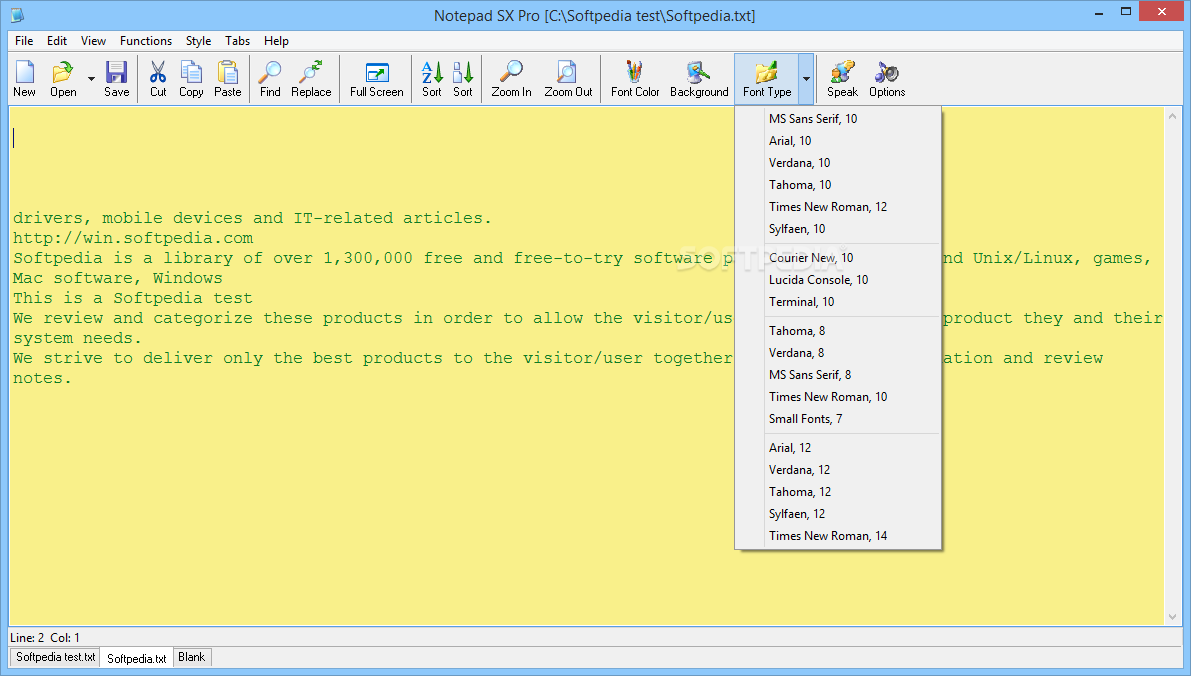Expand the Open button dropdown arrow
Viewport: 1191px width, 676px height.
coord(91,79)
